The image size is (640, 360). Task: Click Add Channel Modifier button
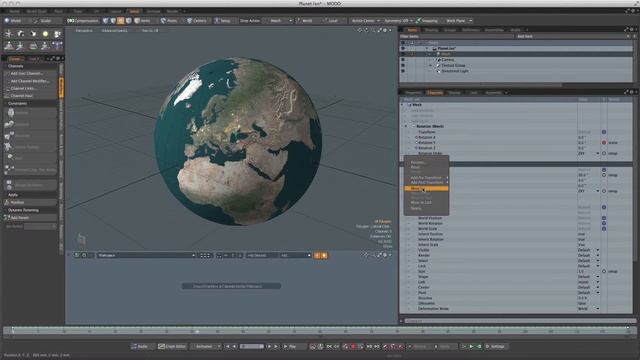tap(30, 81)
